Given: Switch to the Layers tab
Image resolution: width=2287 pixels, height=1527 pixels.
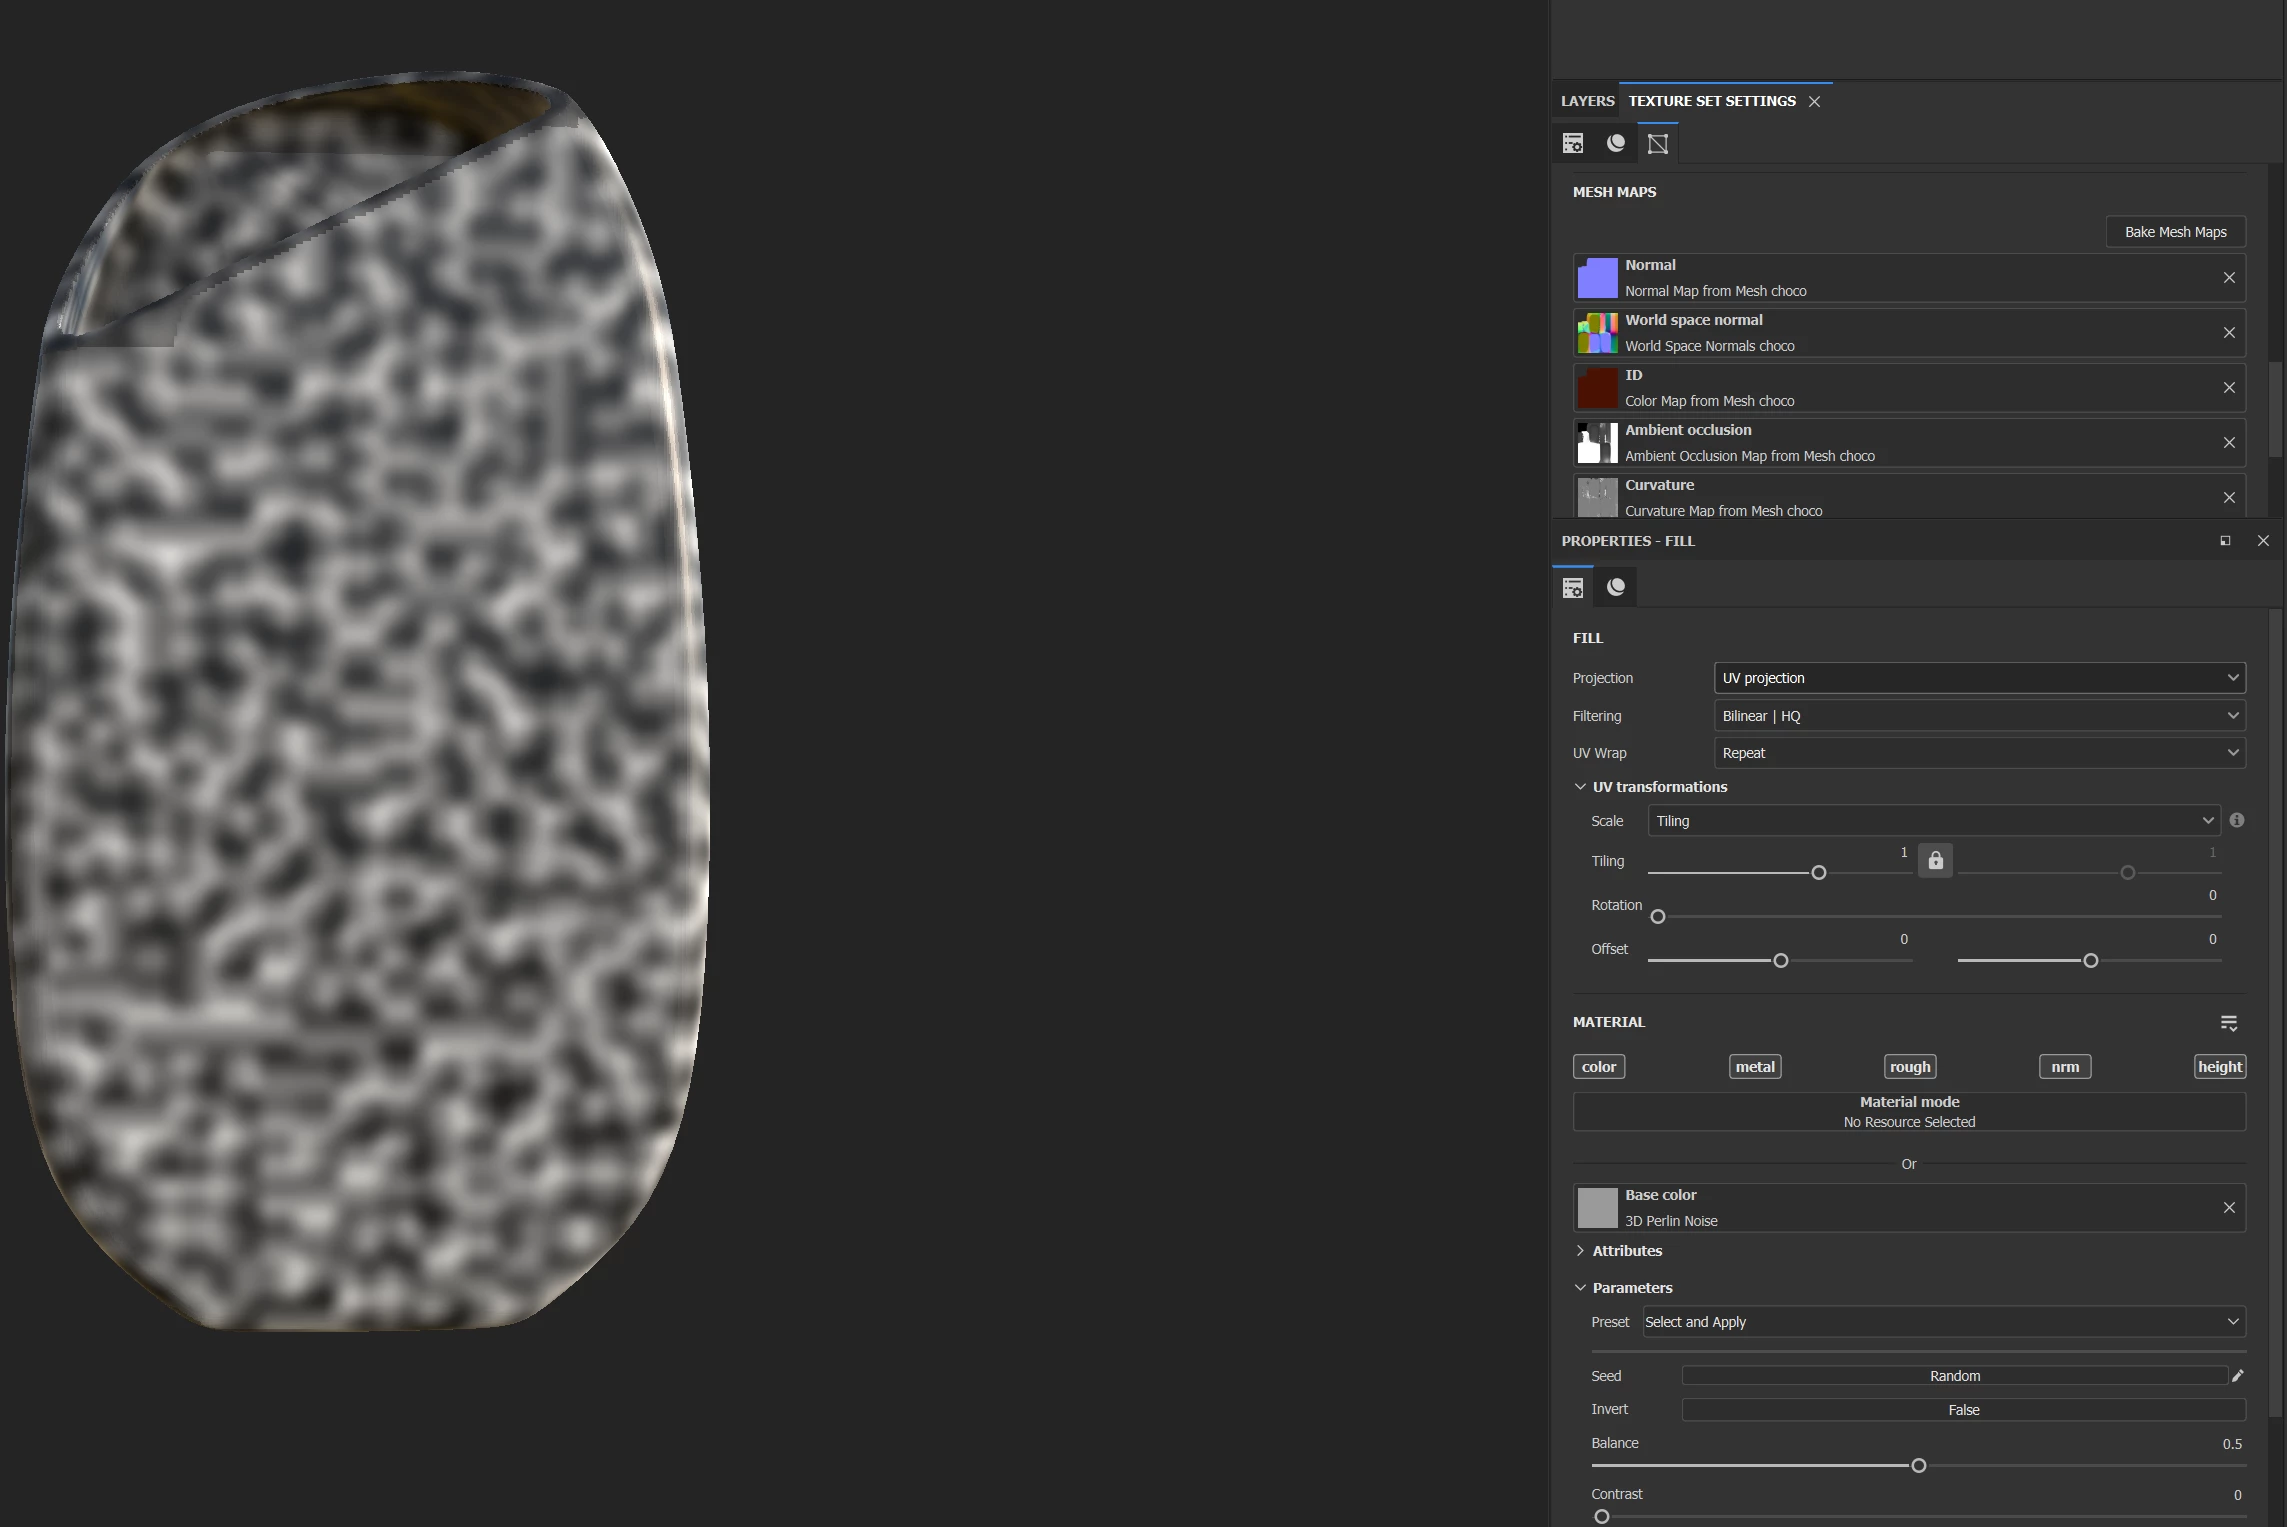Looking at the screenshot, I should (x=1587, y=101).
